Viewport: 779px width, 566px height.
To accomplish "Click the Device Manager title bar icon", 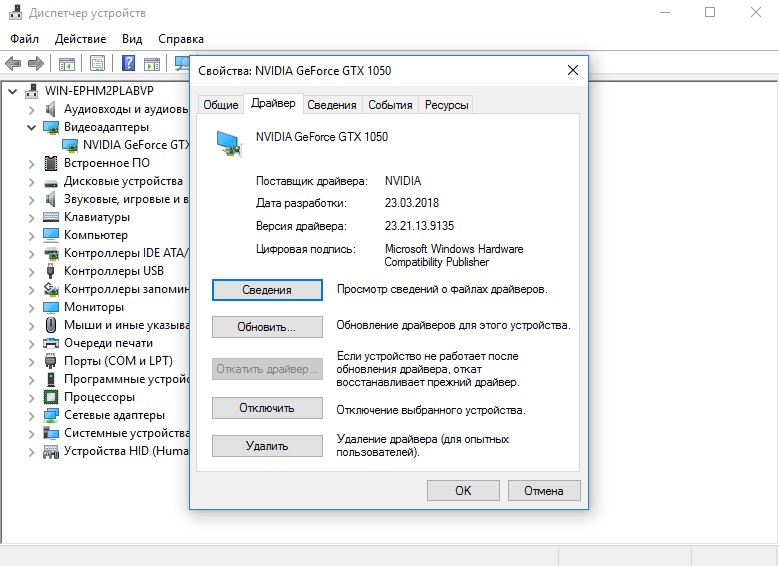I will coord(16,12).
